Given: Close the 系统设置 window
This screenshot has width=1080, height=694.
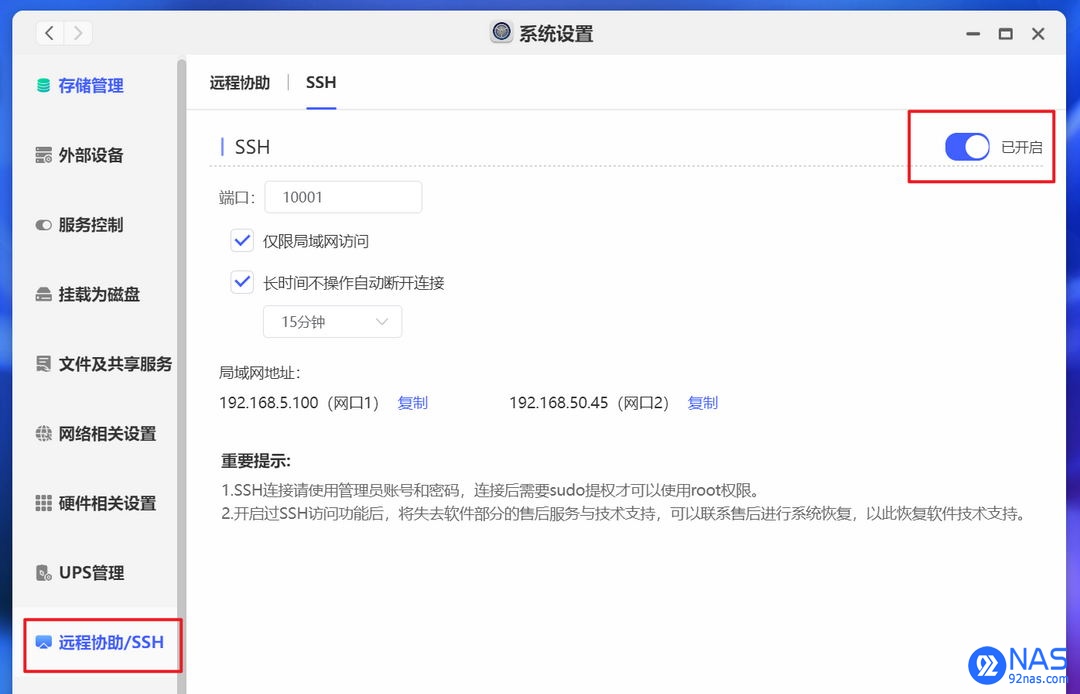Looking at the screenshot, I should 1038,34.
